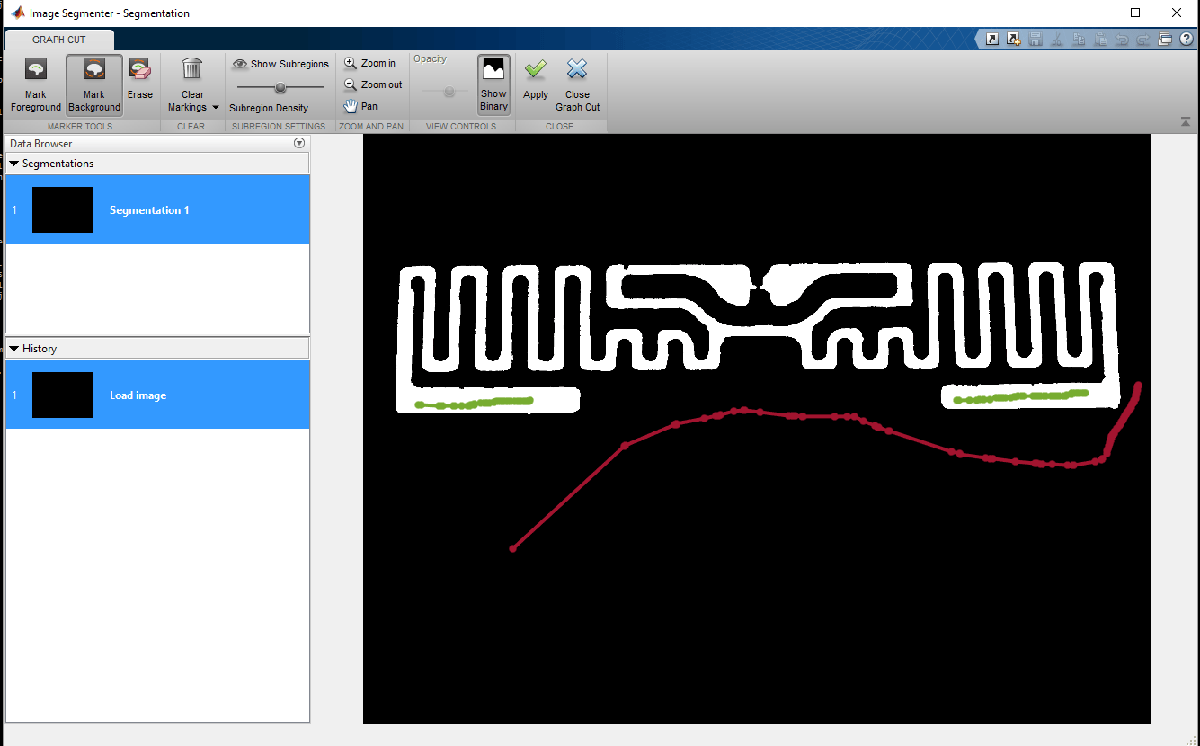The width and height of the screenshot is (1200, 746).
Task: Minimize the toolstrip with collapse arrow
Action: click(x=1185, y=122)
